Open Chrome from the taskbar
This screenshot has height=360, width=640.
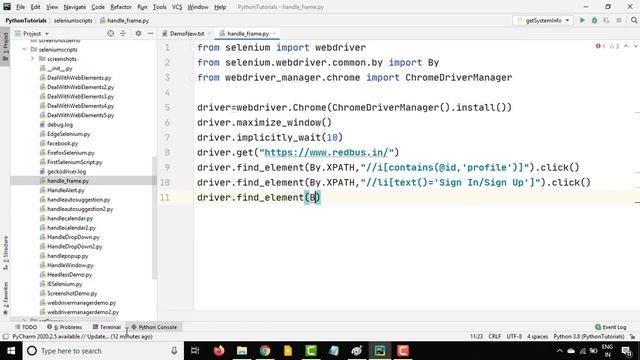[265, 351]
